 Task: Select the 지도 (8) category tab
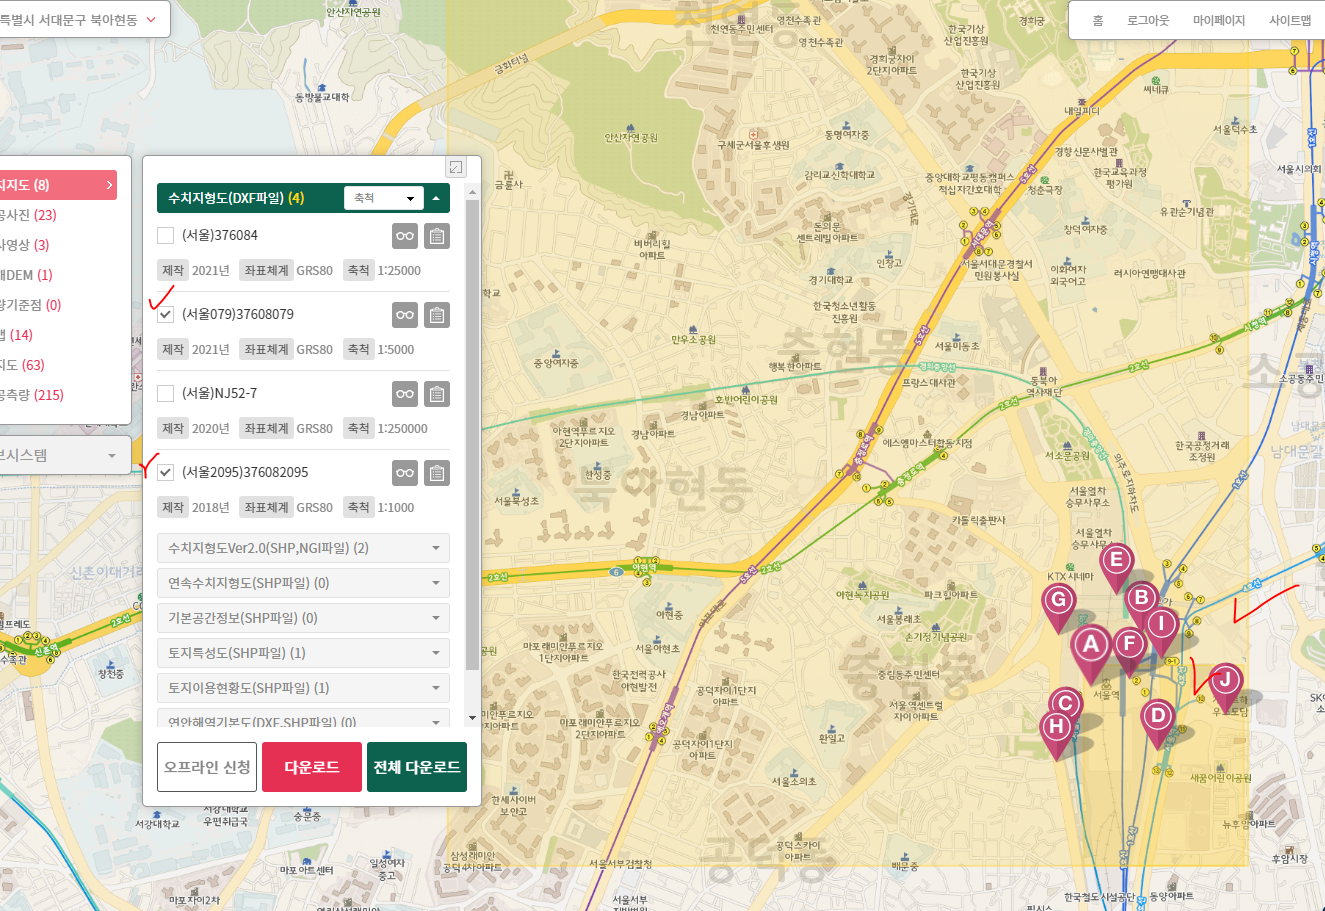pos(58,185)
